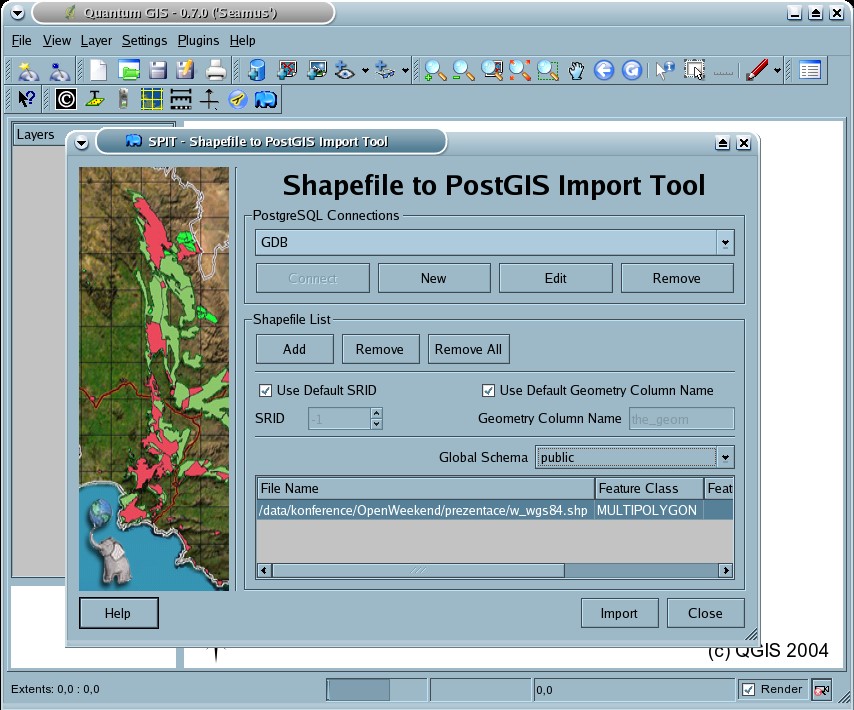The height and width of the screenshot is (710, 854).
Task: Select the Pan hand tool
Action: (576, 70)
